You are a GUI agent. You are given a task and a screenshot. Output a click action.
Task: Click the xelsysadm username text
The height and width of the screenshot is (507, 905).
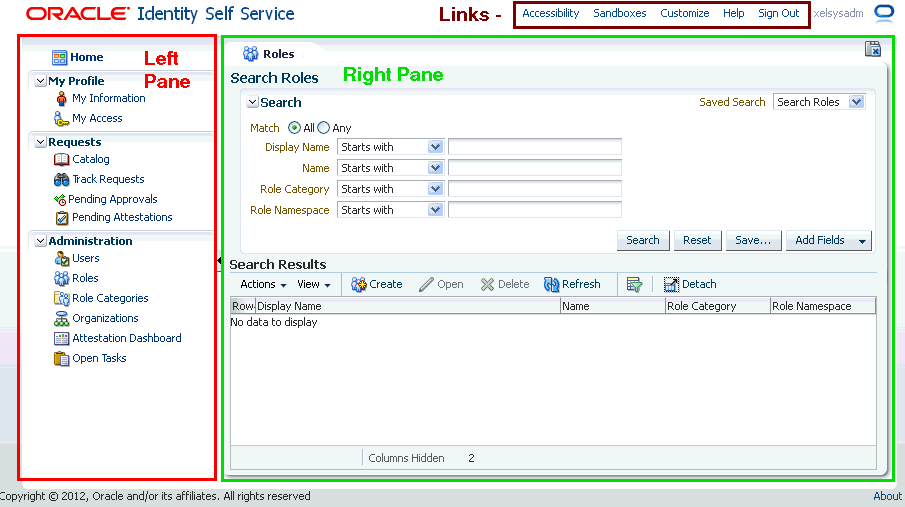tap(838, 13)
